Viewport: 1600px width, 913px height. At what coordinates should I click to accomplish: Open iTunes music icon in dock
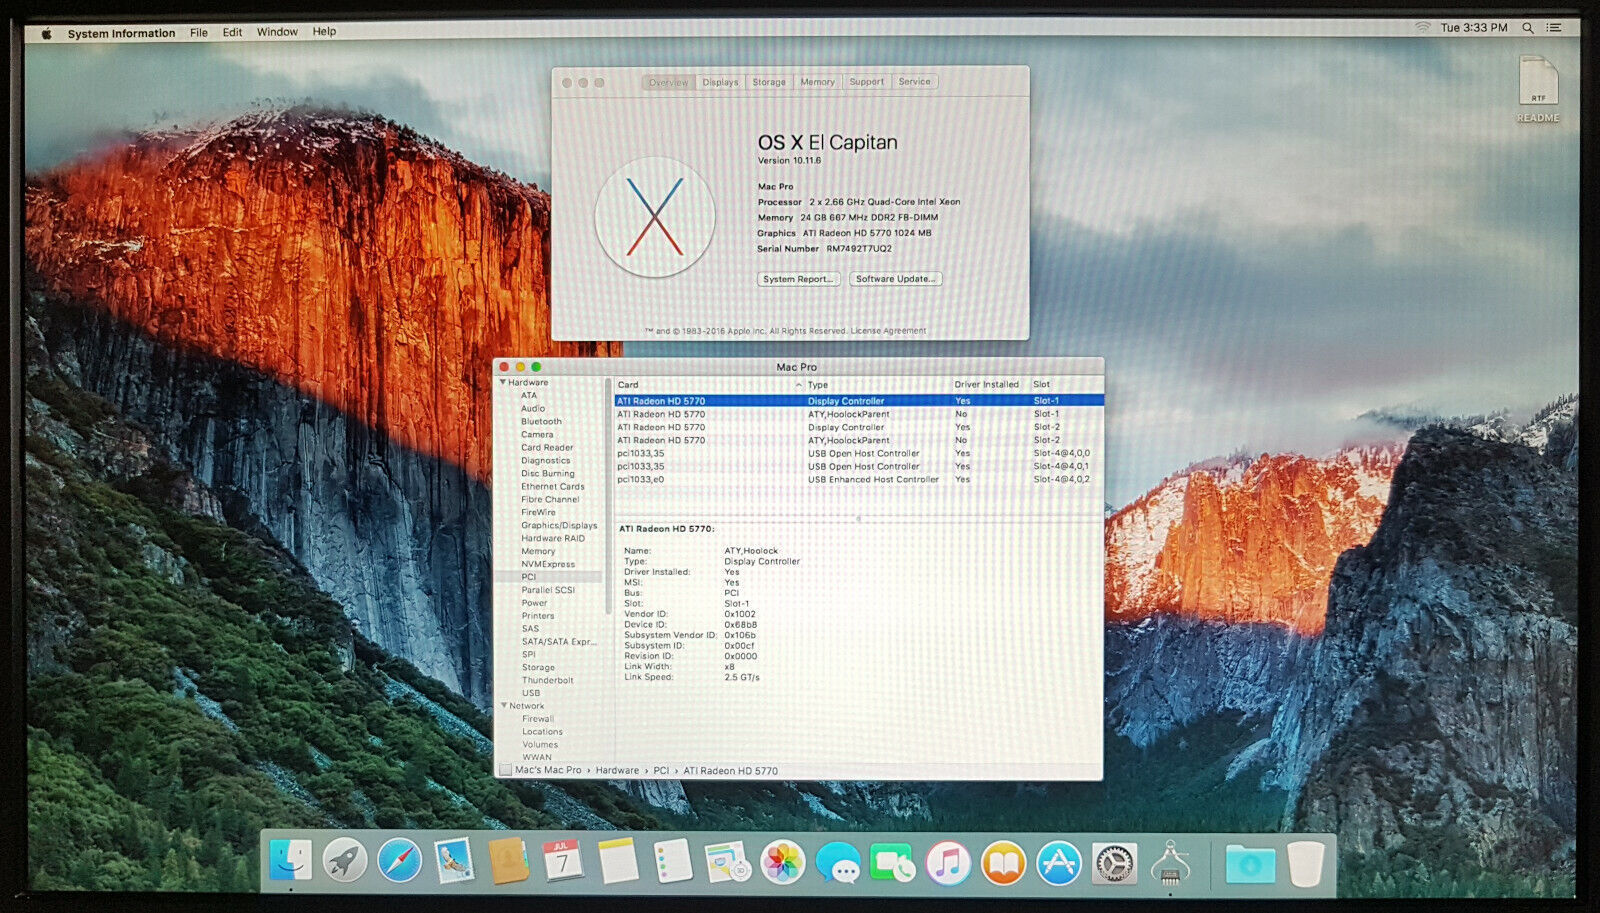[948, 862]
